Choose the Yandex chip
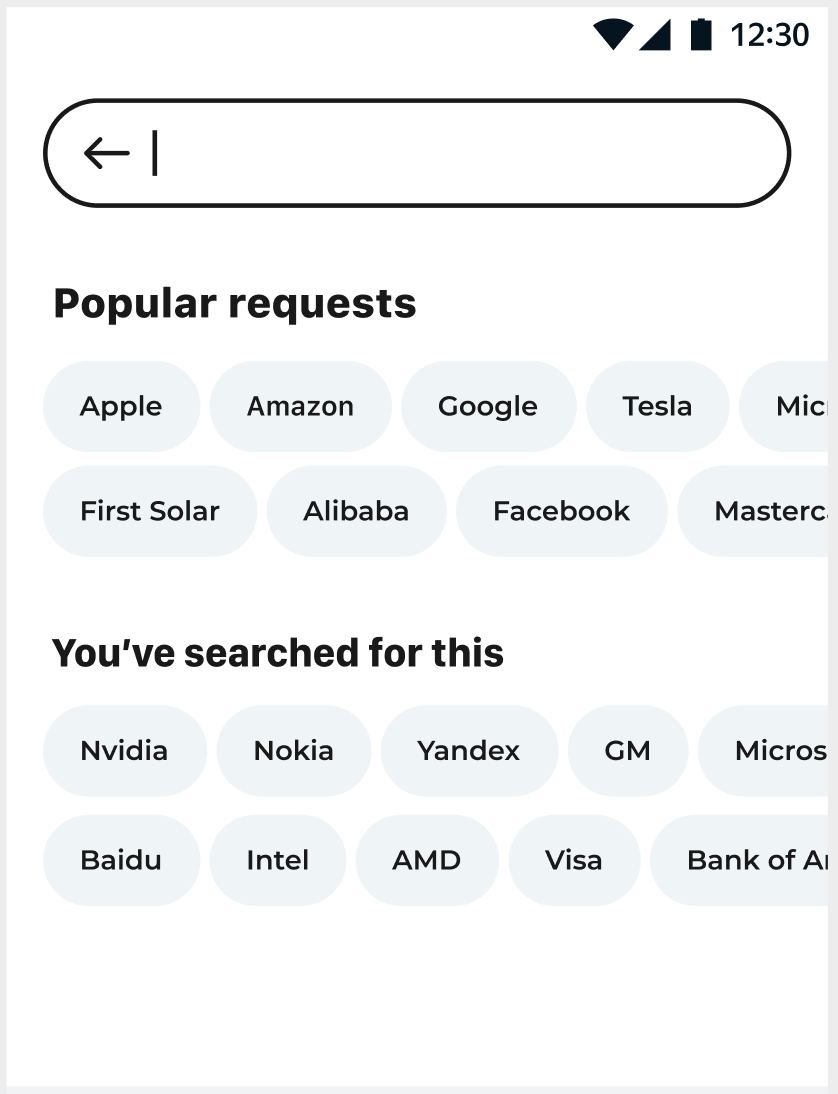Viewport: 838px width, 1094px height. (469, 751)
